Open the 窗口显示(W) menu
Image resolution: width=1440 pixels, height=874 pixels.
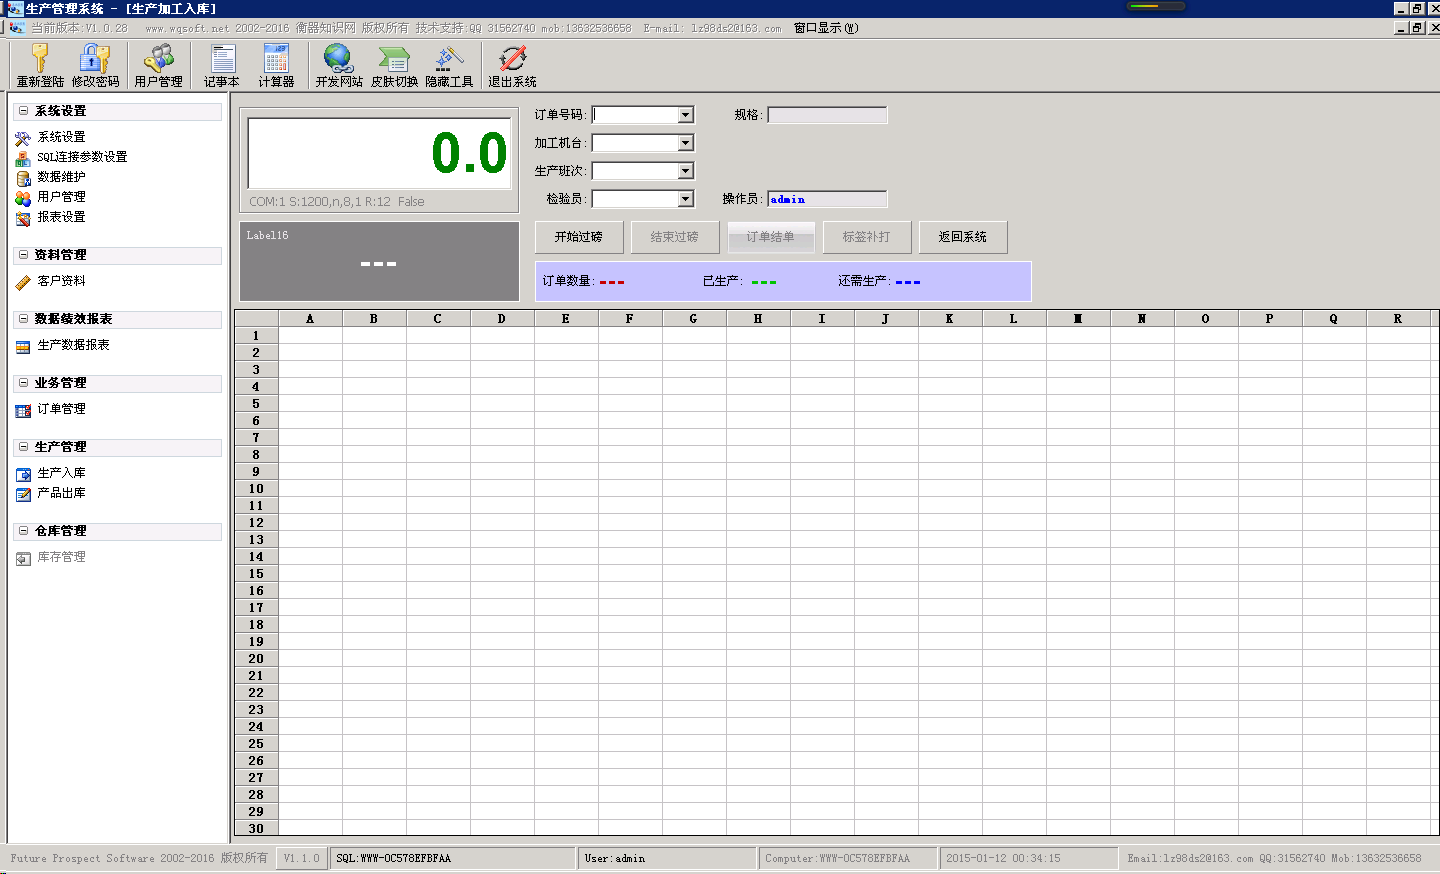(826, 28)
